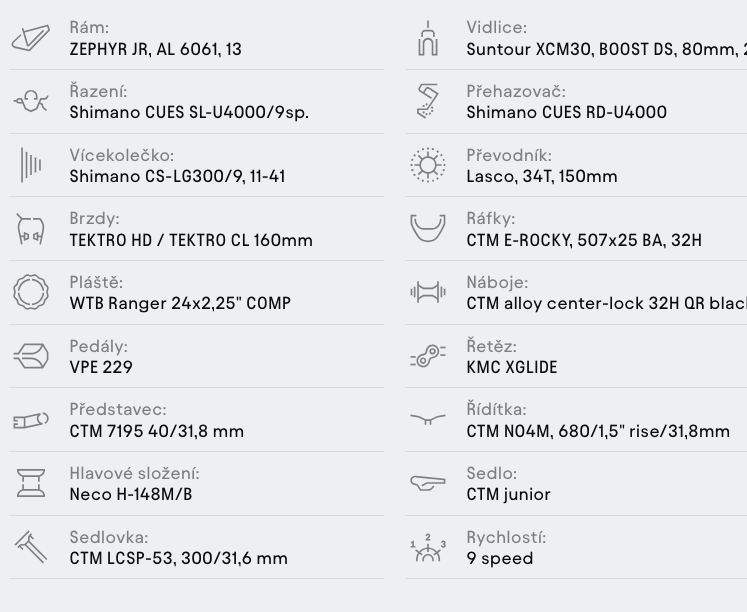The width and height of the screenshot is (747, 612).
Task: Click the hub icon beside Náboje
Action: pyautogui.click(x=428, y=292)
